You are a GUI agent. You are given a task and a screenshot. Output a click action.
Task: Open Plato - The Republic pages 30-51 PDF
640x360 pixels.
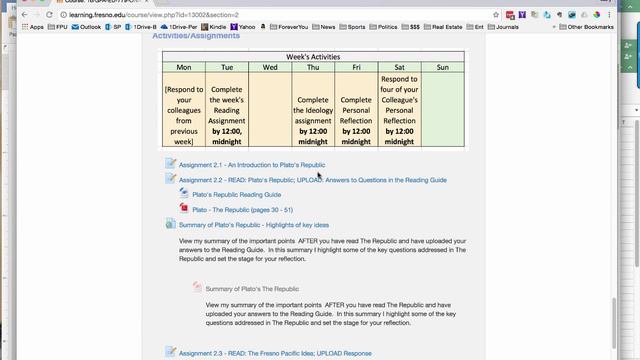pos(242,210)
